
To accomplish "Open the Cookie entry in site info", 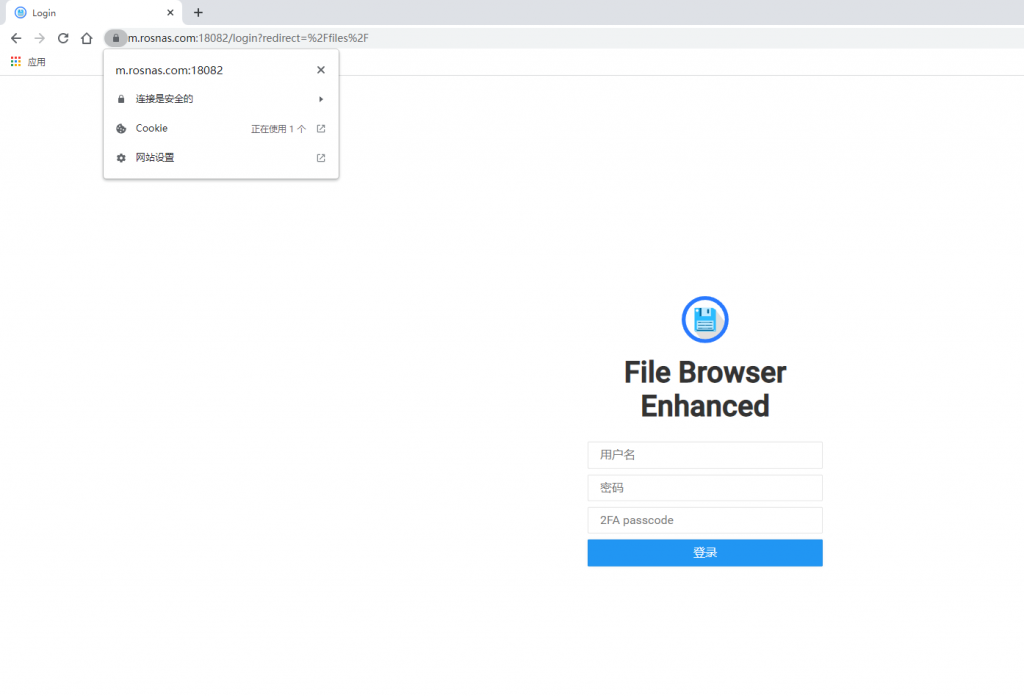I will click(221, 129).
